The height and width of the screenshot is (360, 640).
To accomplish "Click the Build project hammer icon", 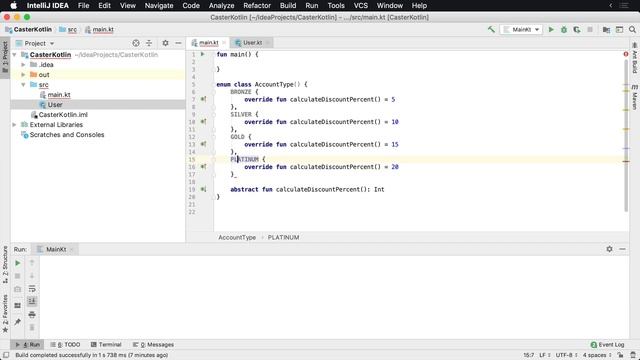I will tap(491, 29).
